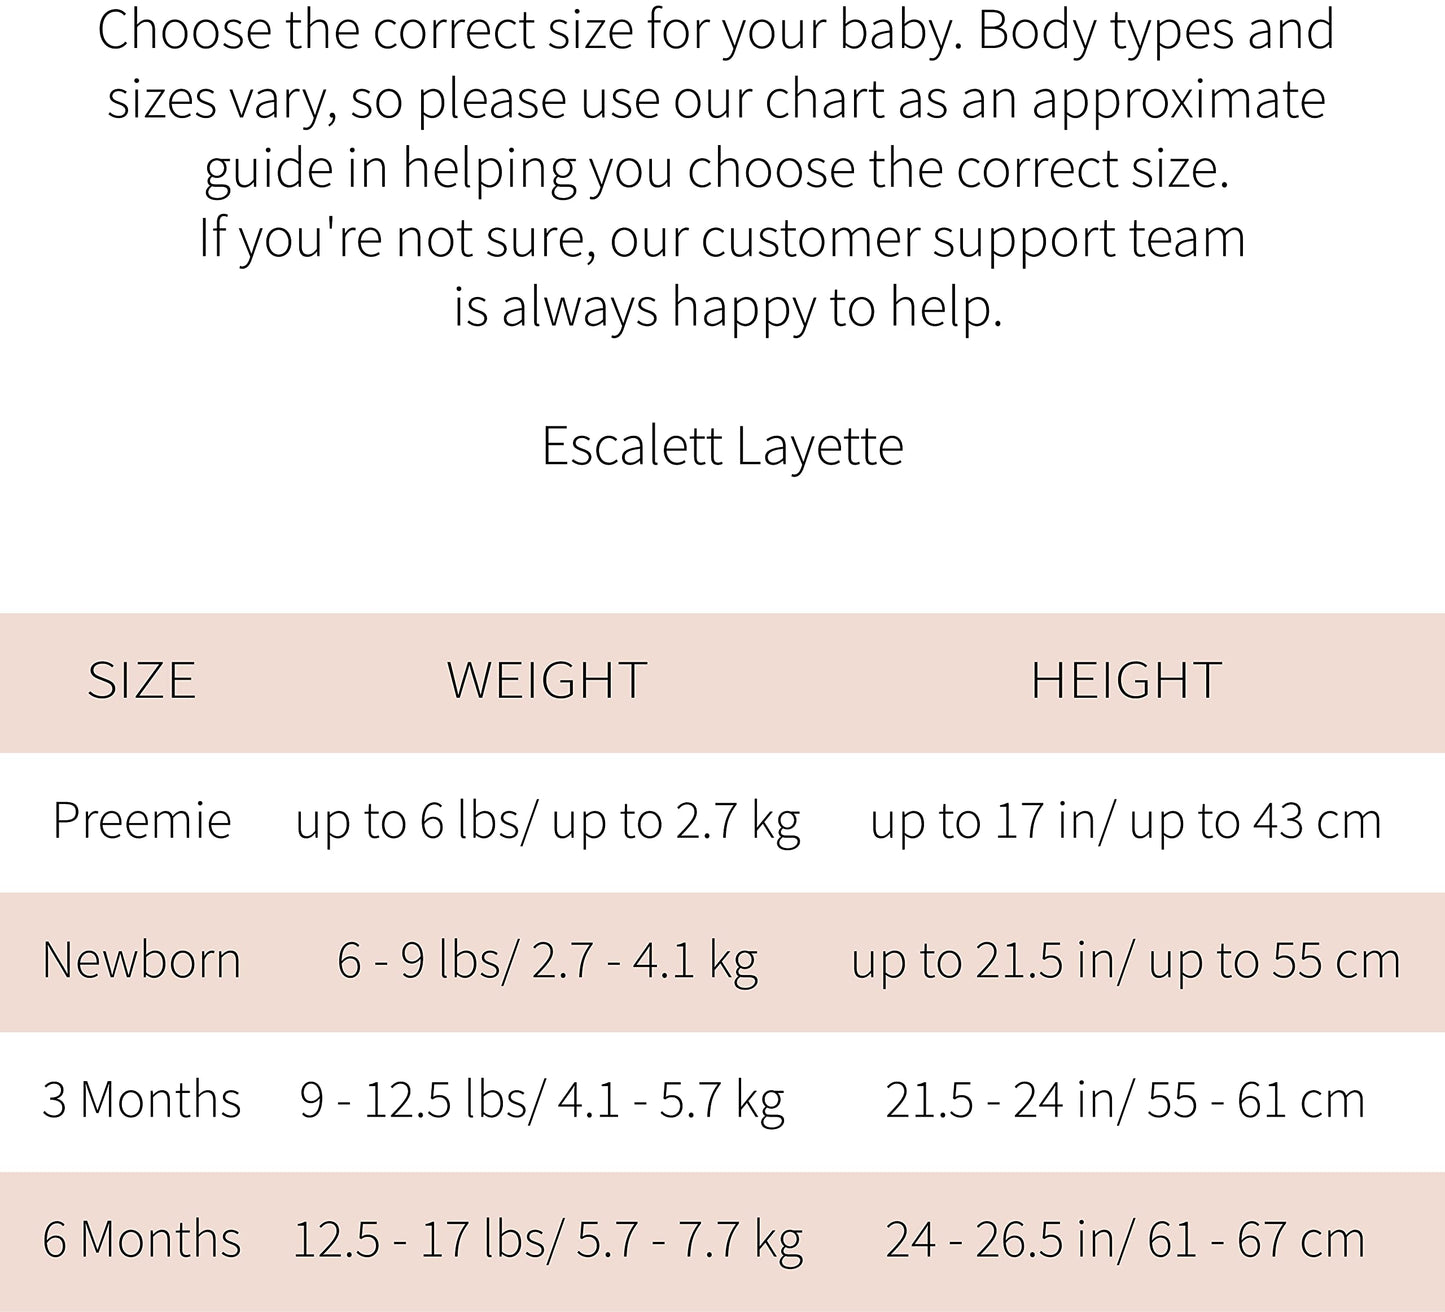The width and height of the screenshot is (1445, 1312).
Task: Click the Escalett Layette brand text
Action: click(x=723, y=446)
